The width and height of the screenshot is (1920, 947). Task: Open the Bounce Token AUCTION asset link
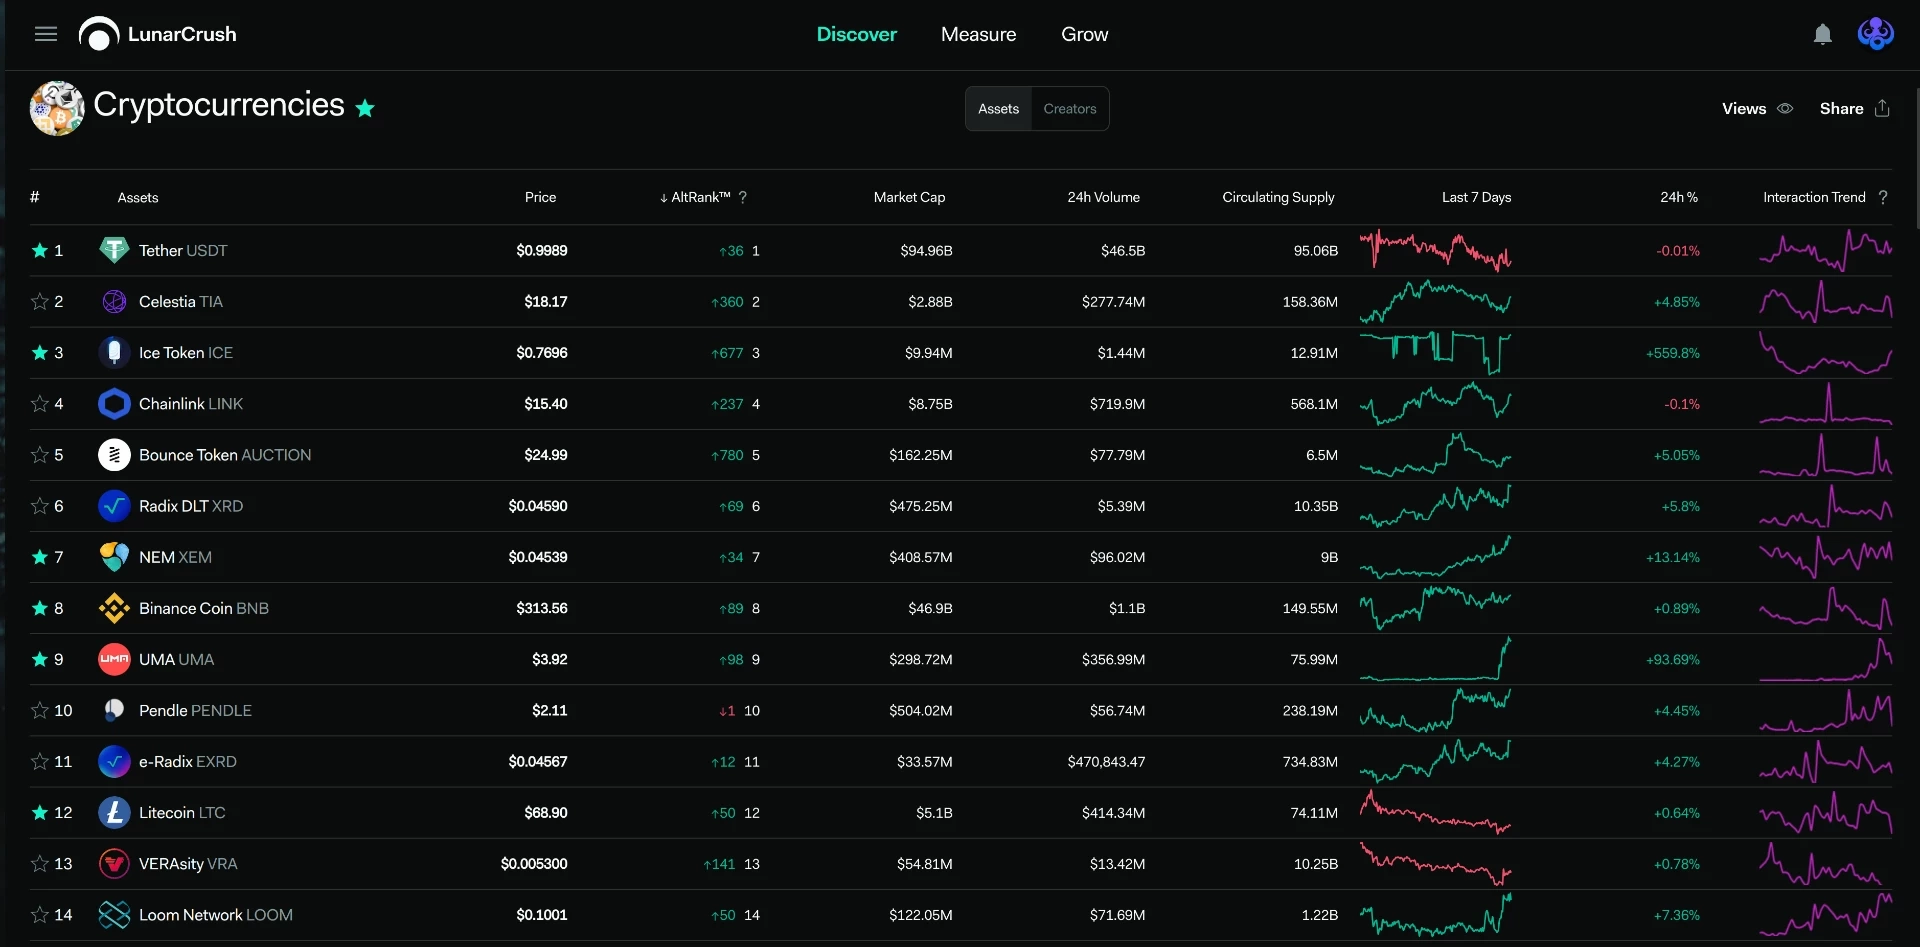(225, 455)
